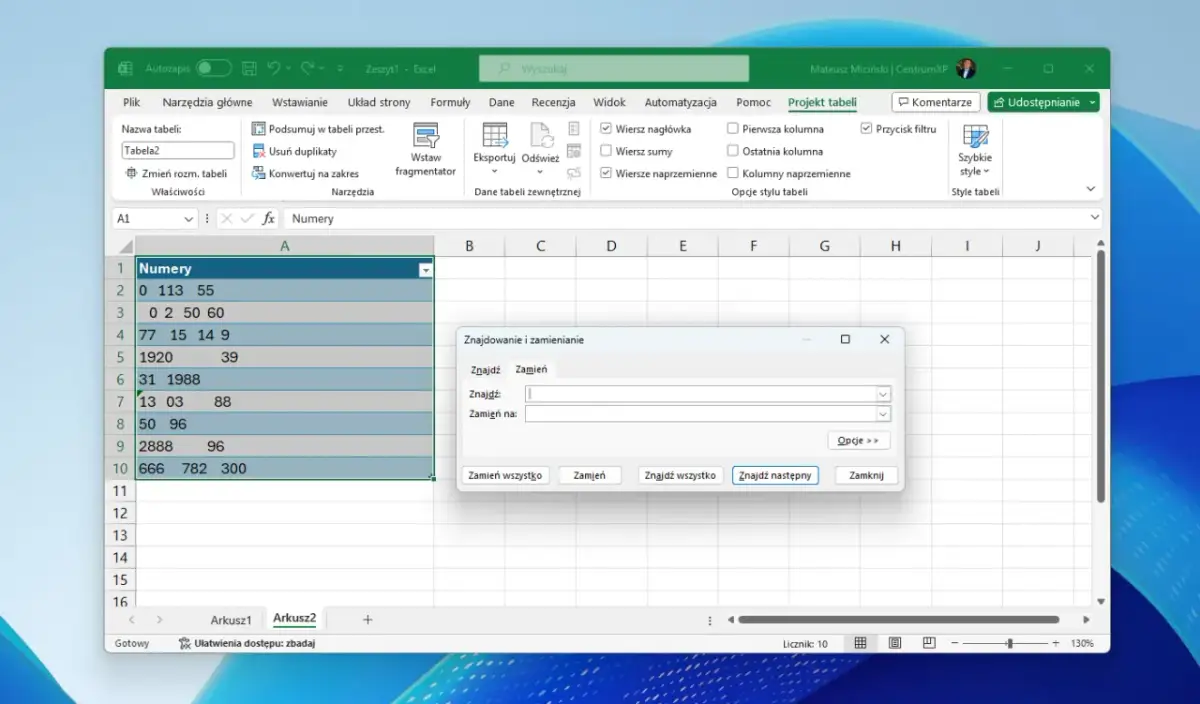Viewport: 1200px width, 704px height.
Task: Open the Numery column filter dropdown
Action: (426, 270)
